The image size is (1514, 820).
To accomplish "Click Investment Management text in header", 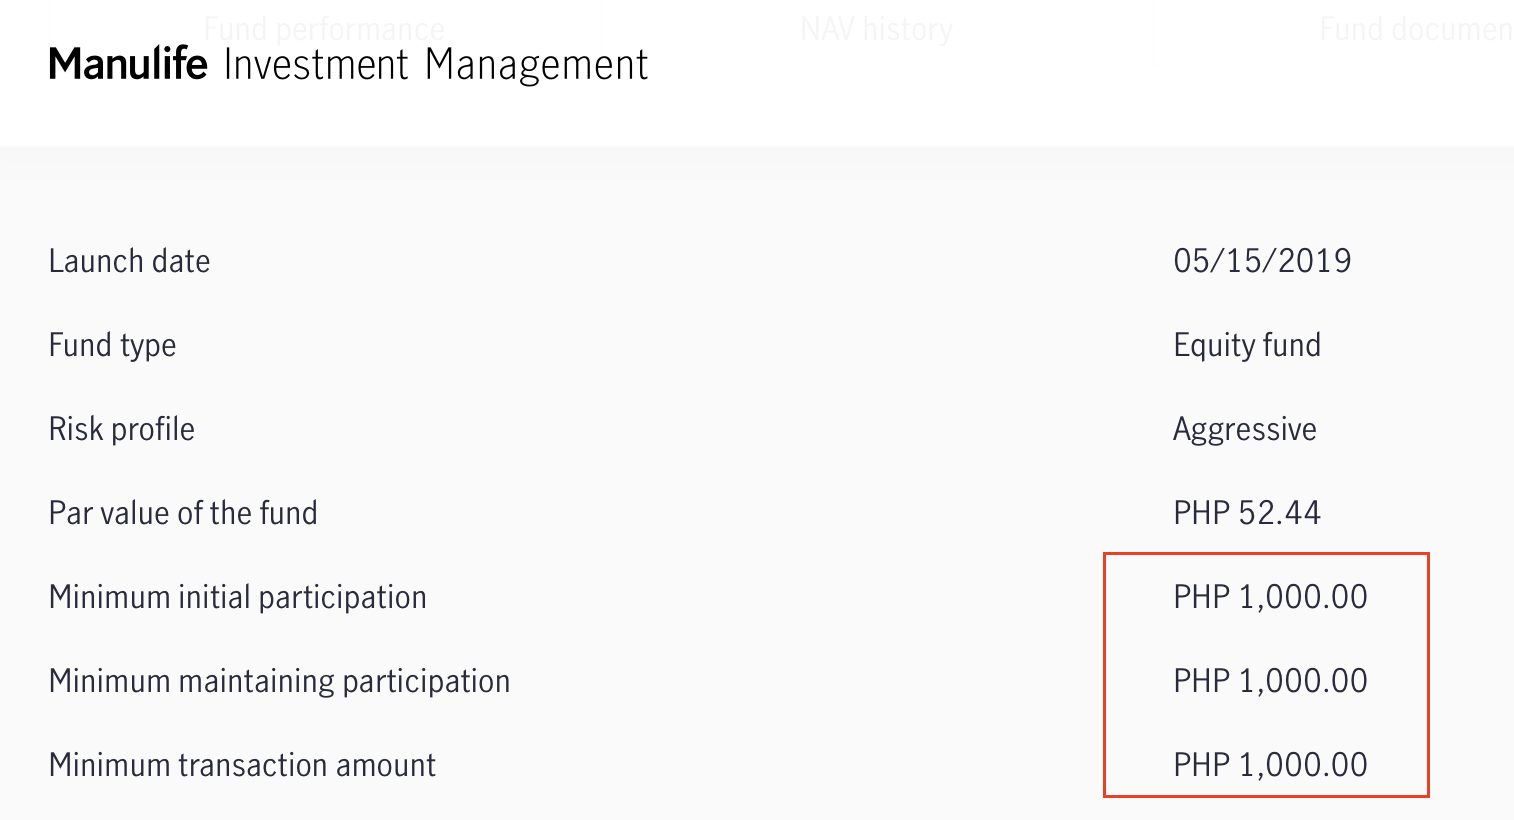I will click(x=436, y=65).
